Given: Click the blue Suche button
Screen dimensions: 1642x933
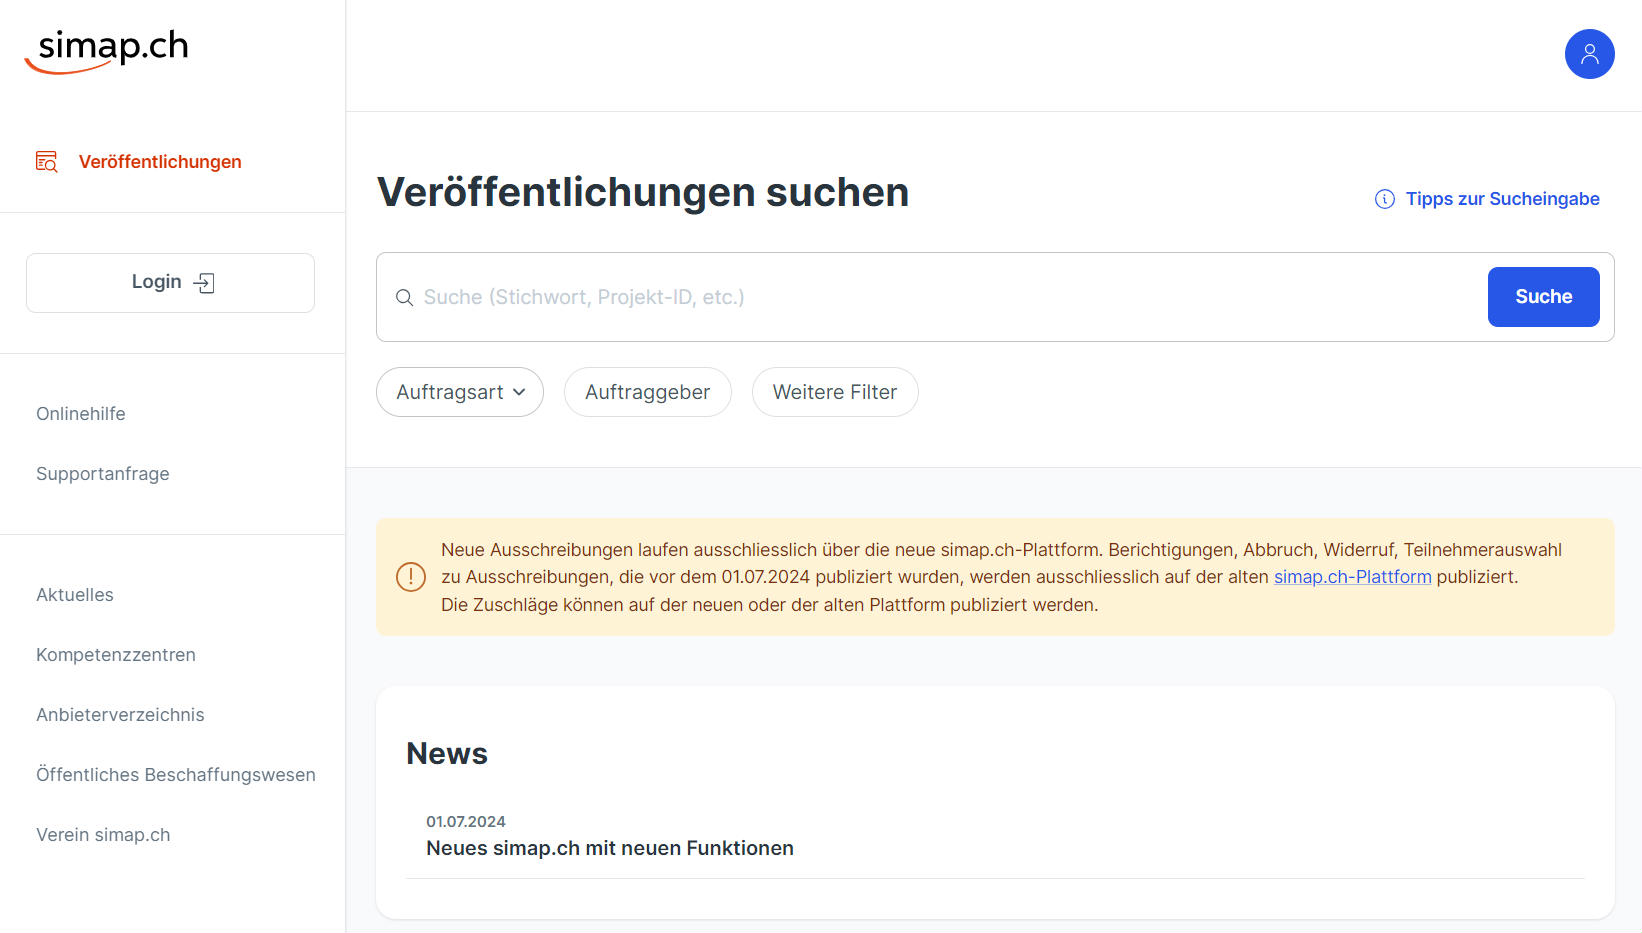Looking at the screenshot, I should coord(1543,297).
